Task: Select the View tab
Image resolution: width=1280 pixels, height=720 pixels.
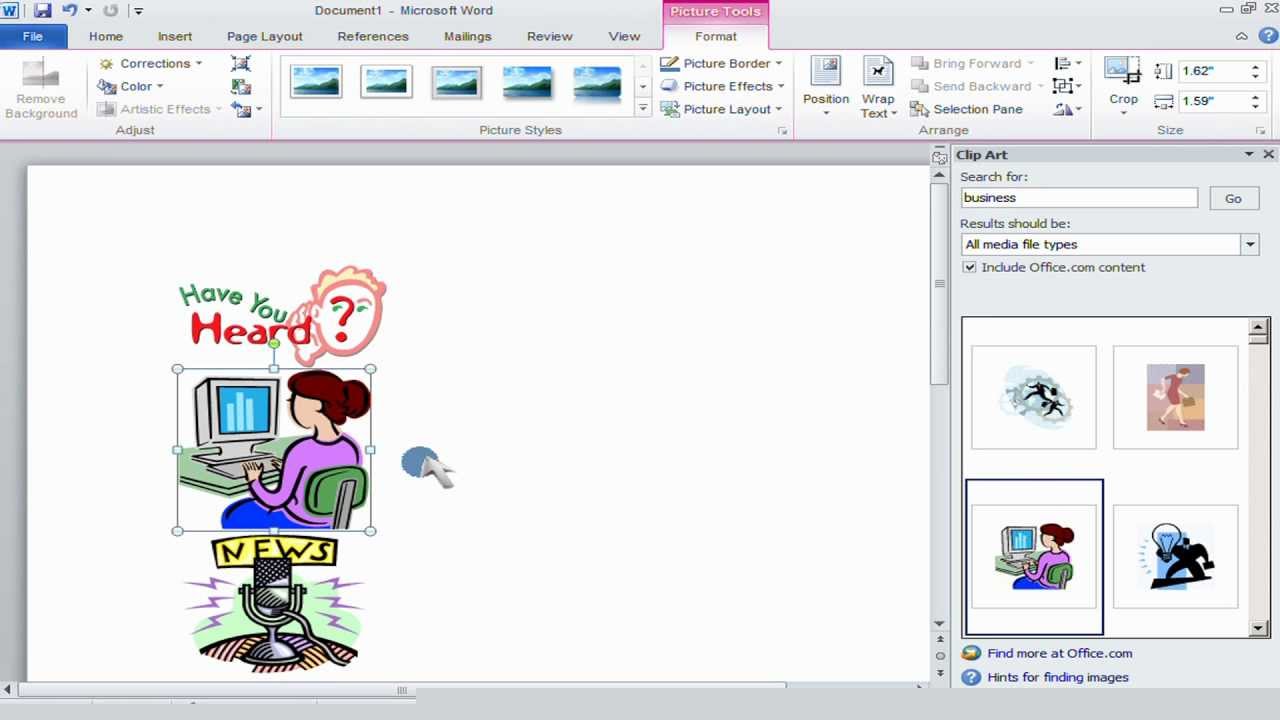Action: tap(624, 36)
